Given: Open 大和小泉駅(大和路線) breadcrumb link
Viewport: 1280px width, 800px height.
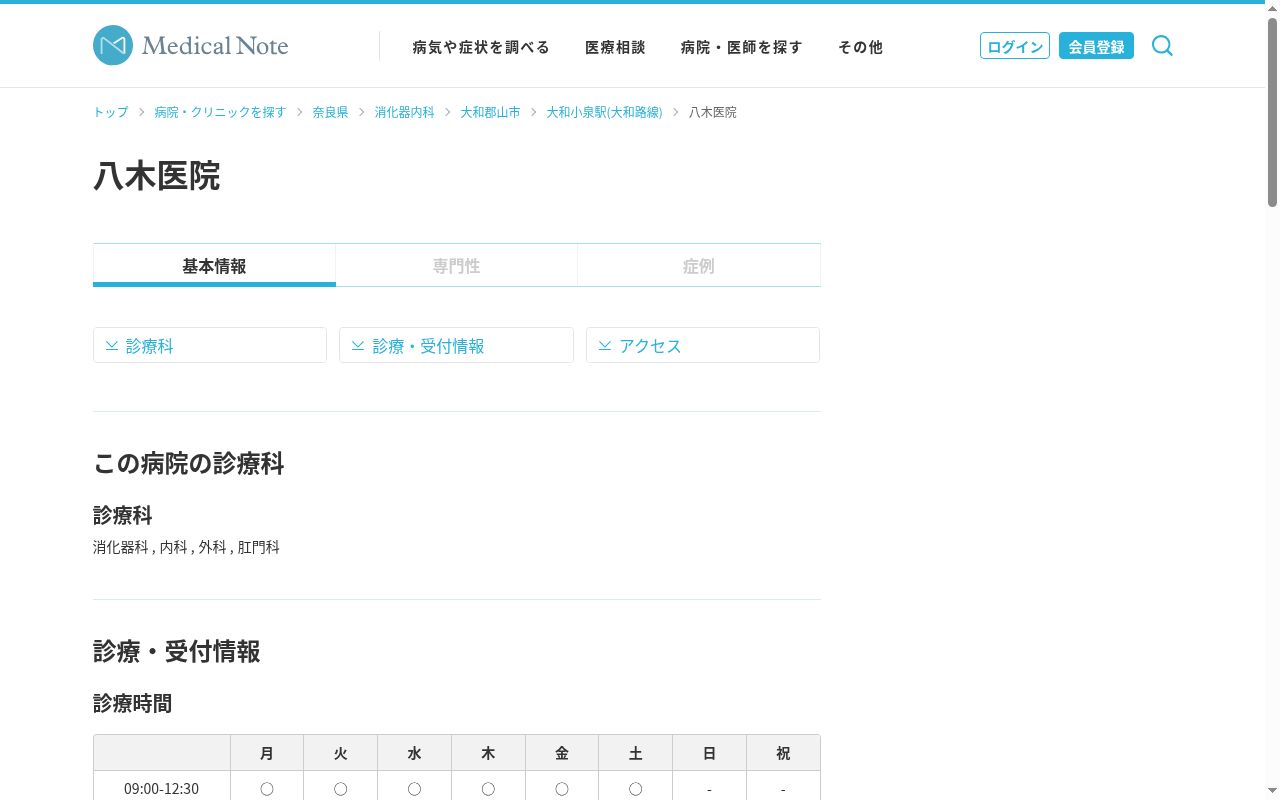Looking at the screenshot, I should [604, 112].
